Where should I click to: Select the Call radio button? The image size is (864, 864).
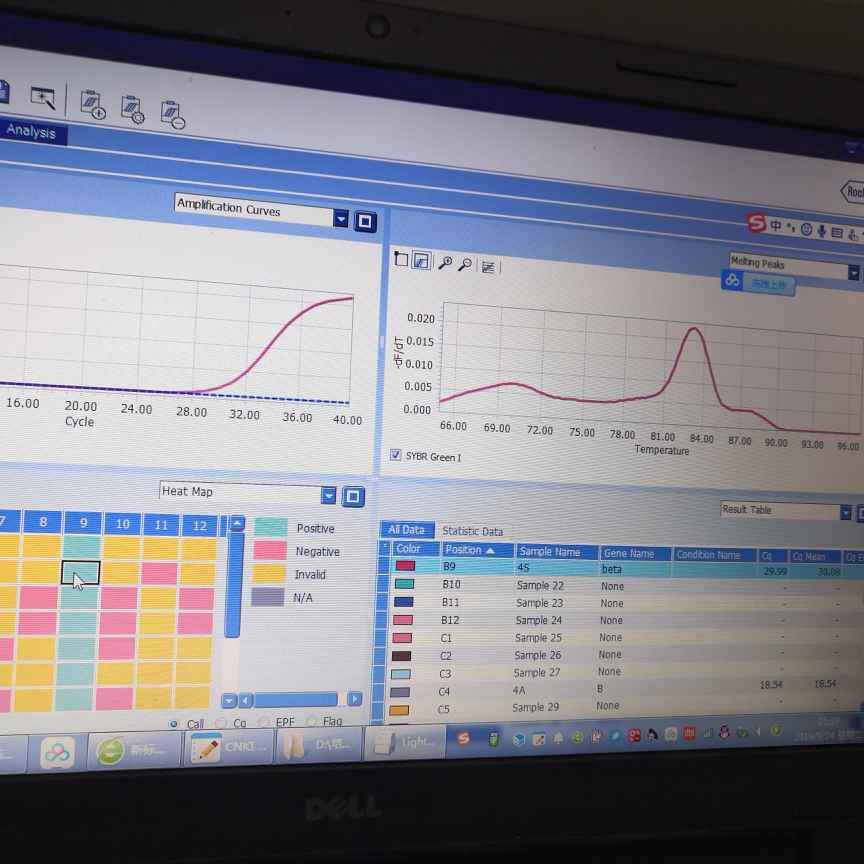tap(174, 723)
